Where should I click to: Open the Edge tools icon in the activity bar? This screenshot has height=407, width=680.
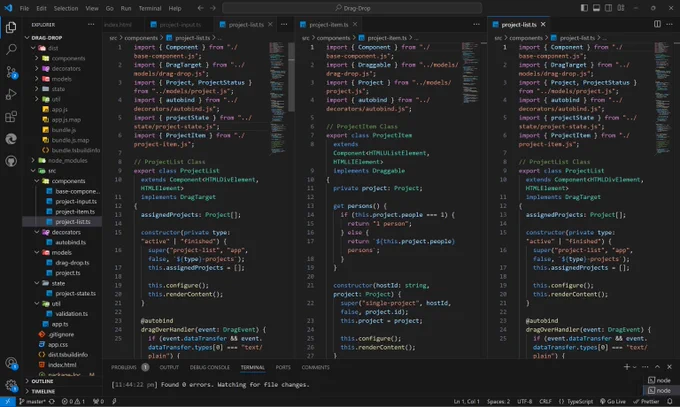[x=11, y=139]
